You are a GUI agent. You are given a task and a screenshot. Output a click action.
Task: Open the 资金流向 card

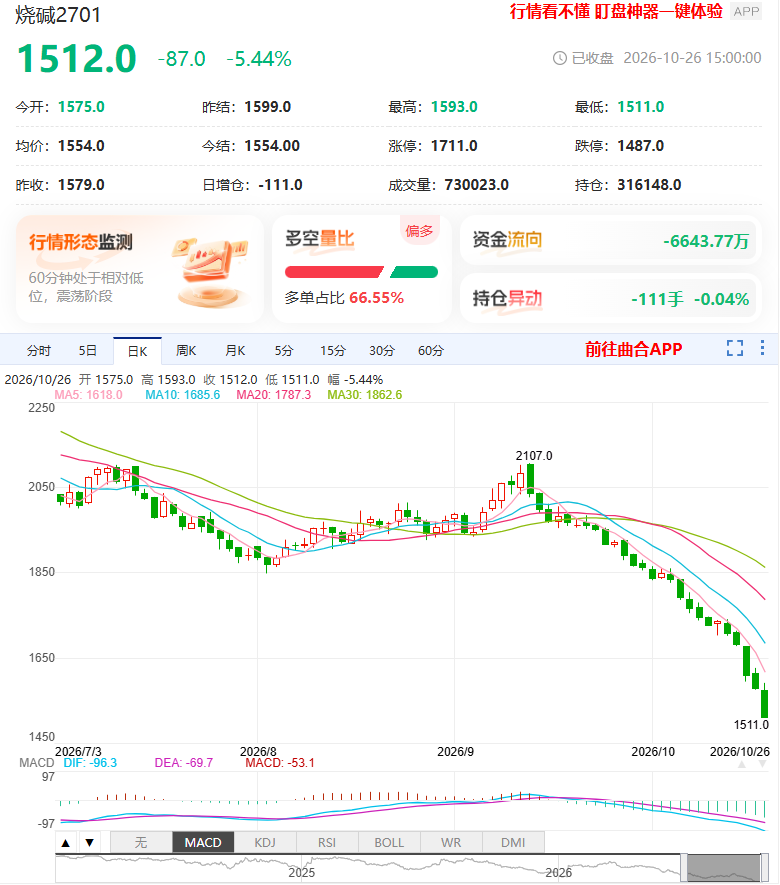[611, 241]
